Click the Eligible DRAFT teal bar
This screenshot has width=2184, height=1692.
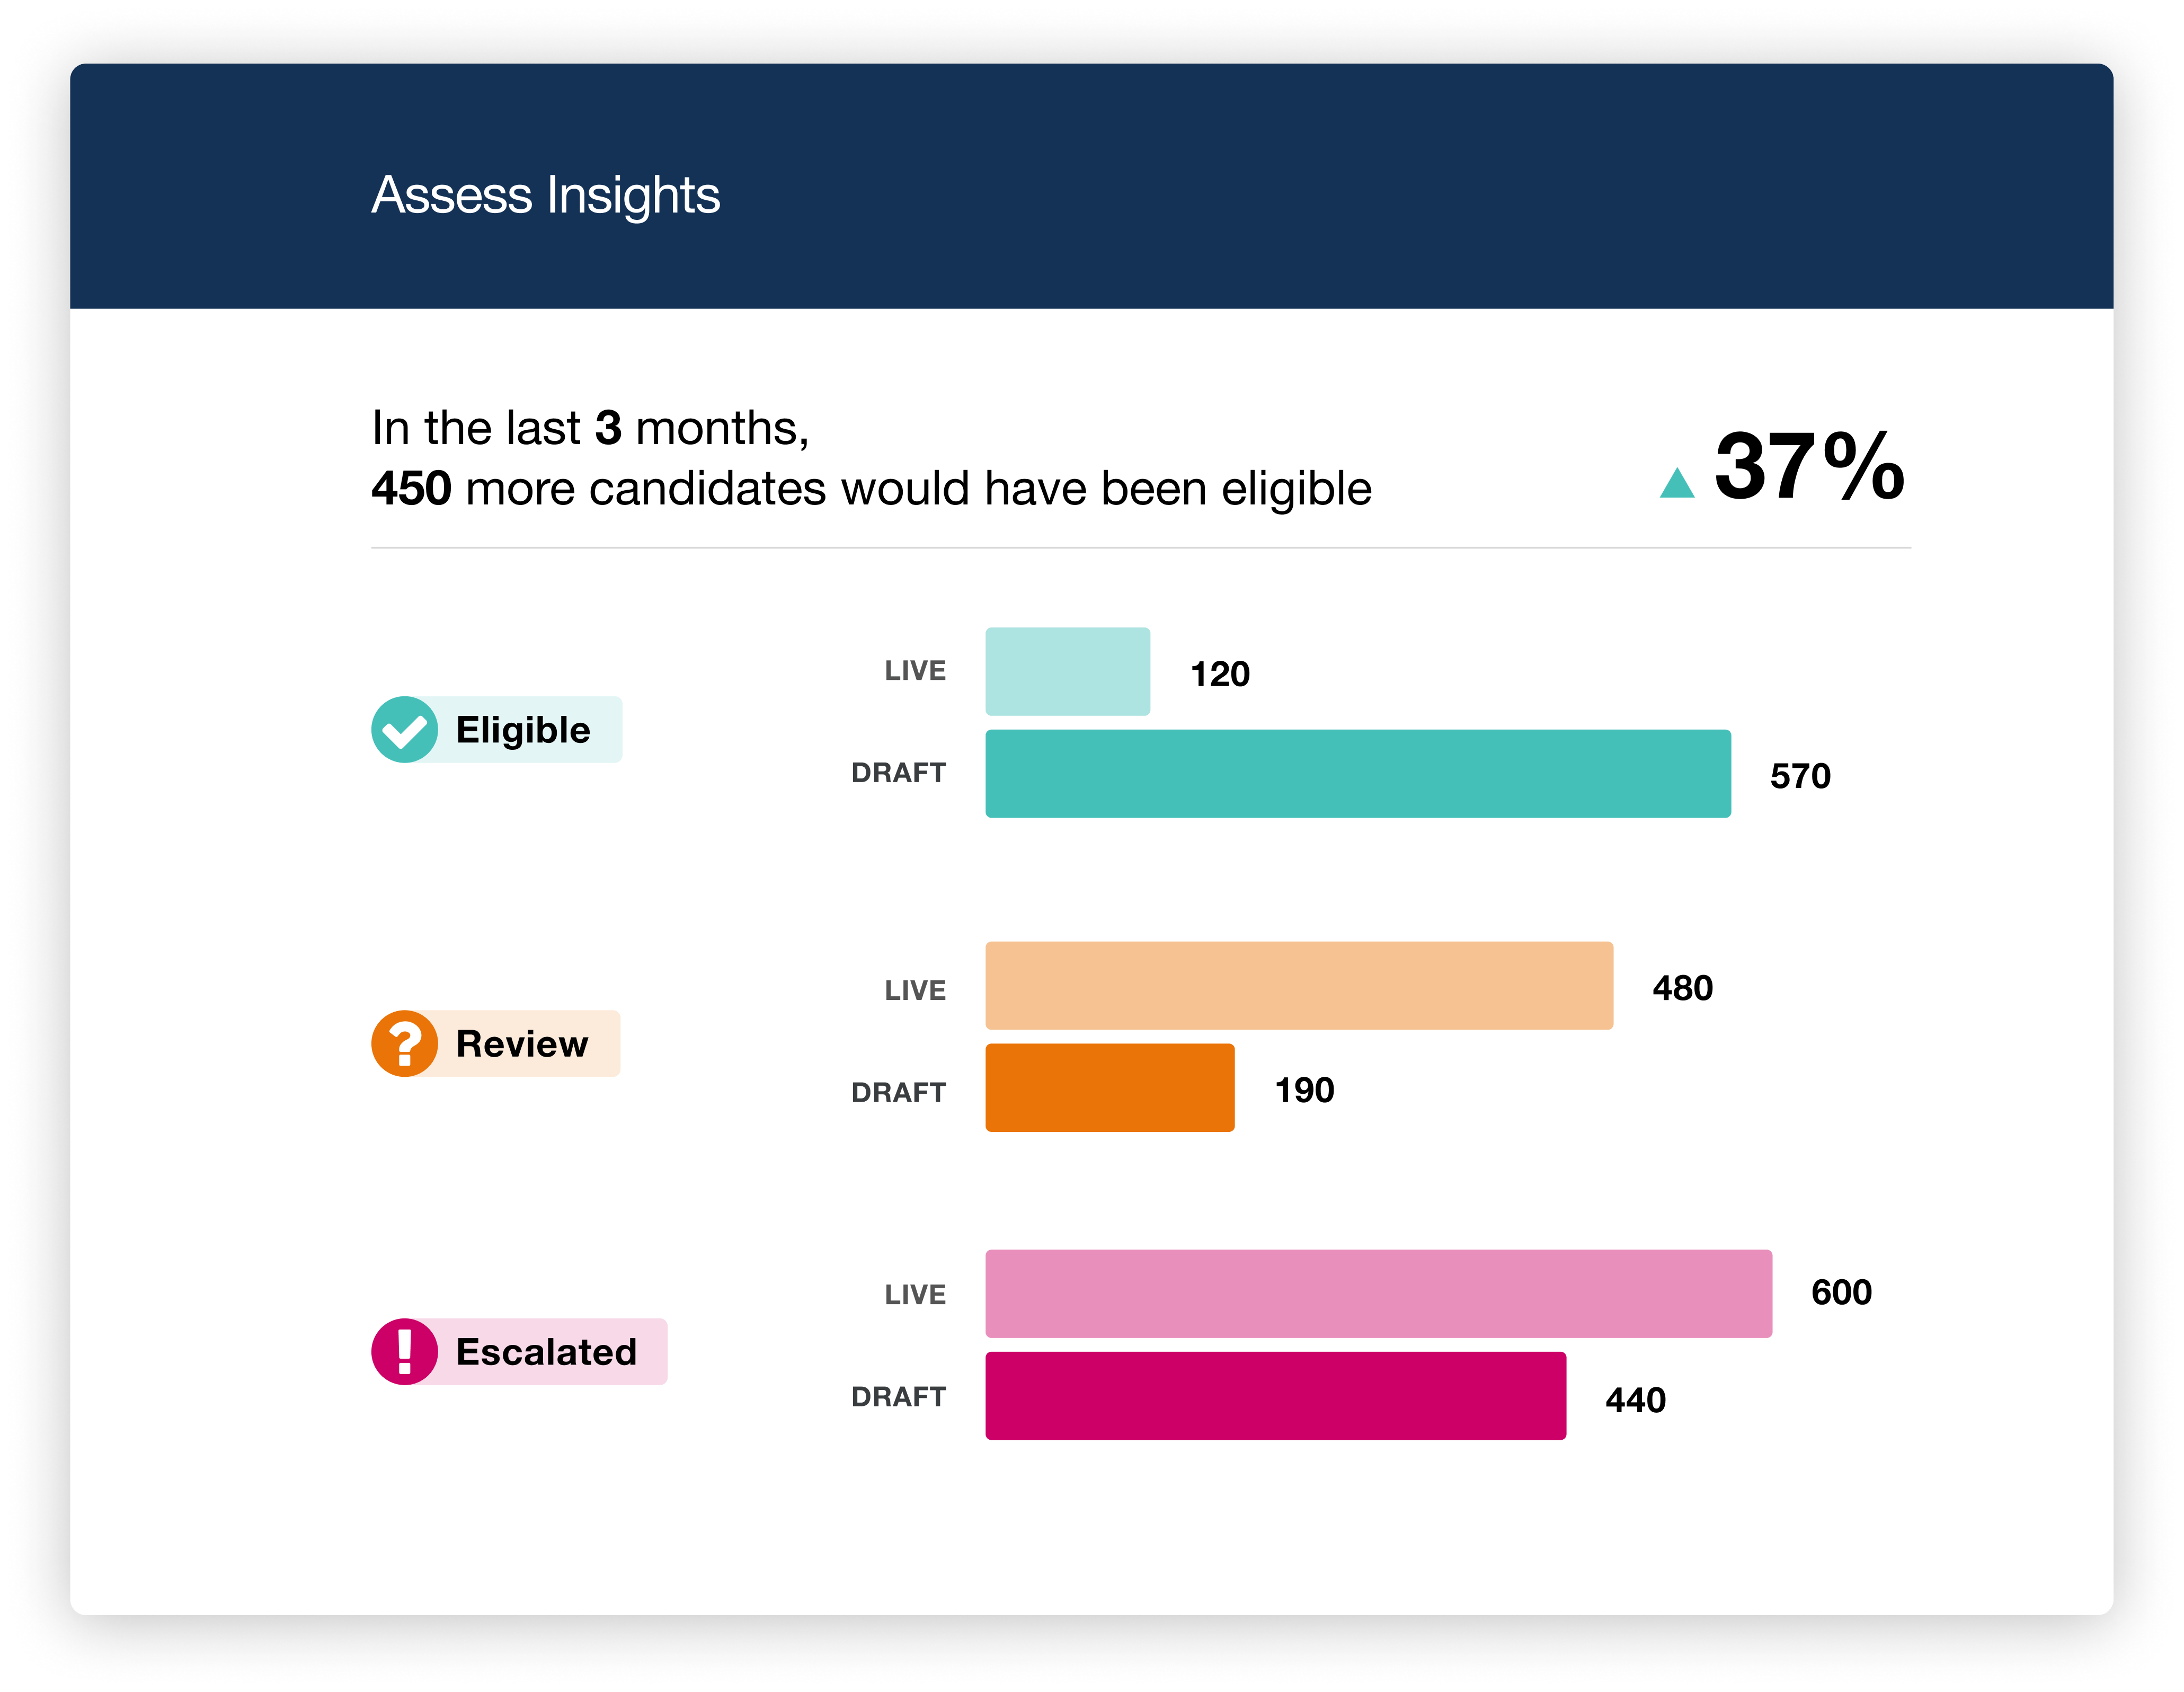[1357, 773]
